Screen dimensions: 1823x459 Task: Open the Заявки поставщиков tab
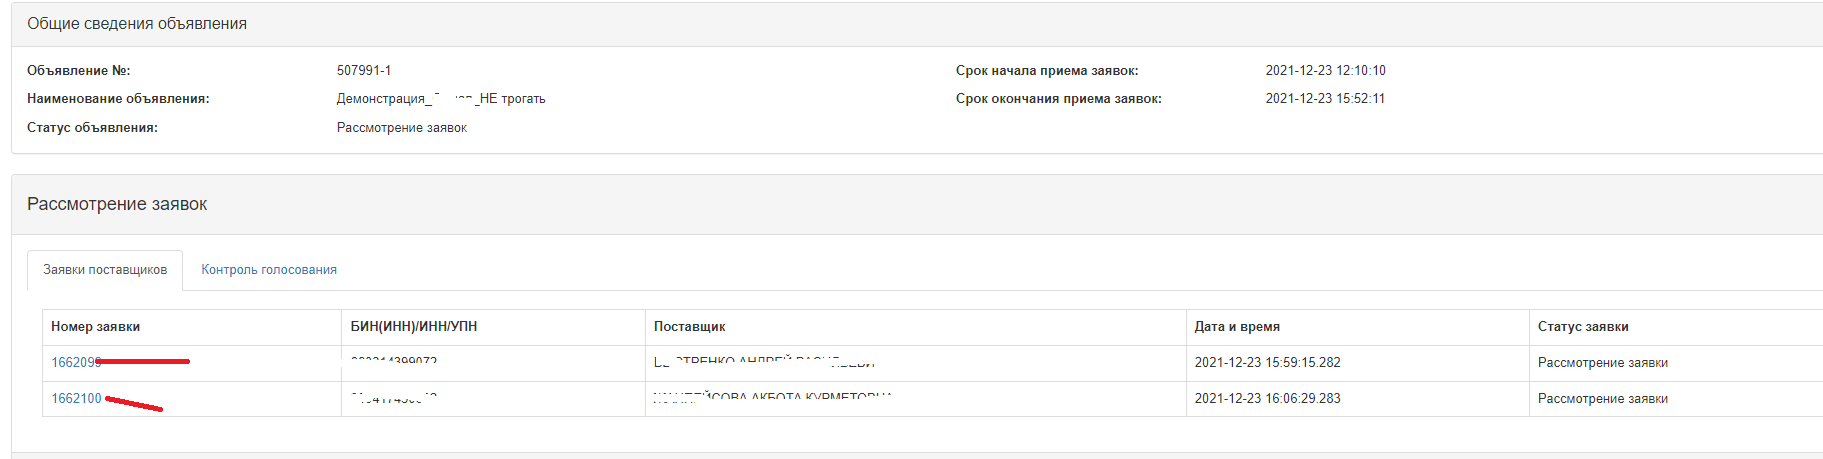click(x=105, y=270)
